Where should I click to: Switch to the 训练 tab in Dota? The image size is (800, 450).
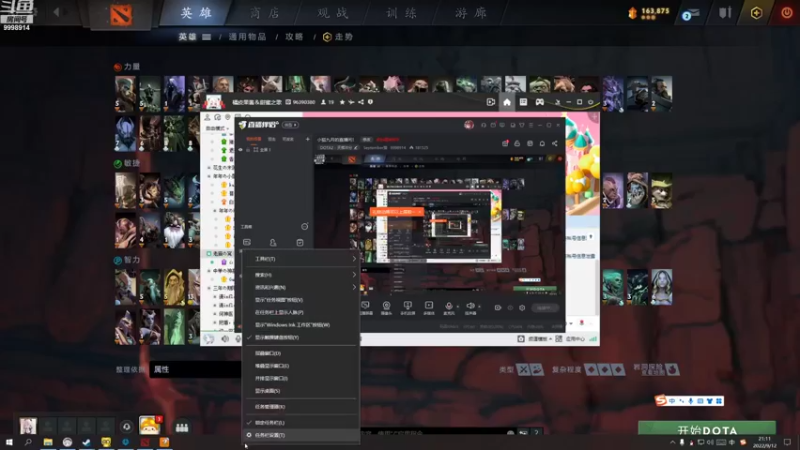click(401, 13)
